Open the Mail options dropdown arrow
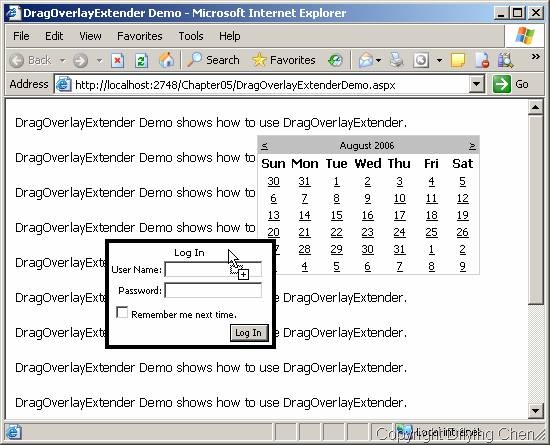This screenshot has width=550, height=445. click(378, 61)
